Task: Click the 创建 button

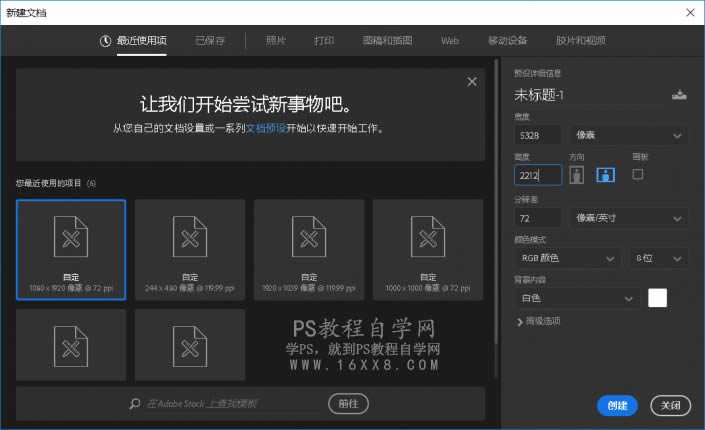Action: (617, 405)
